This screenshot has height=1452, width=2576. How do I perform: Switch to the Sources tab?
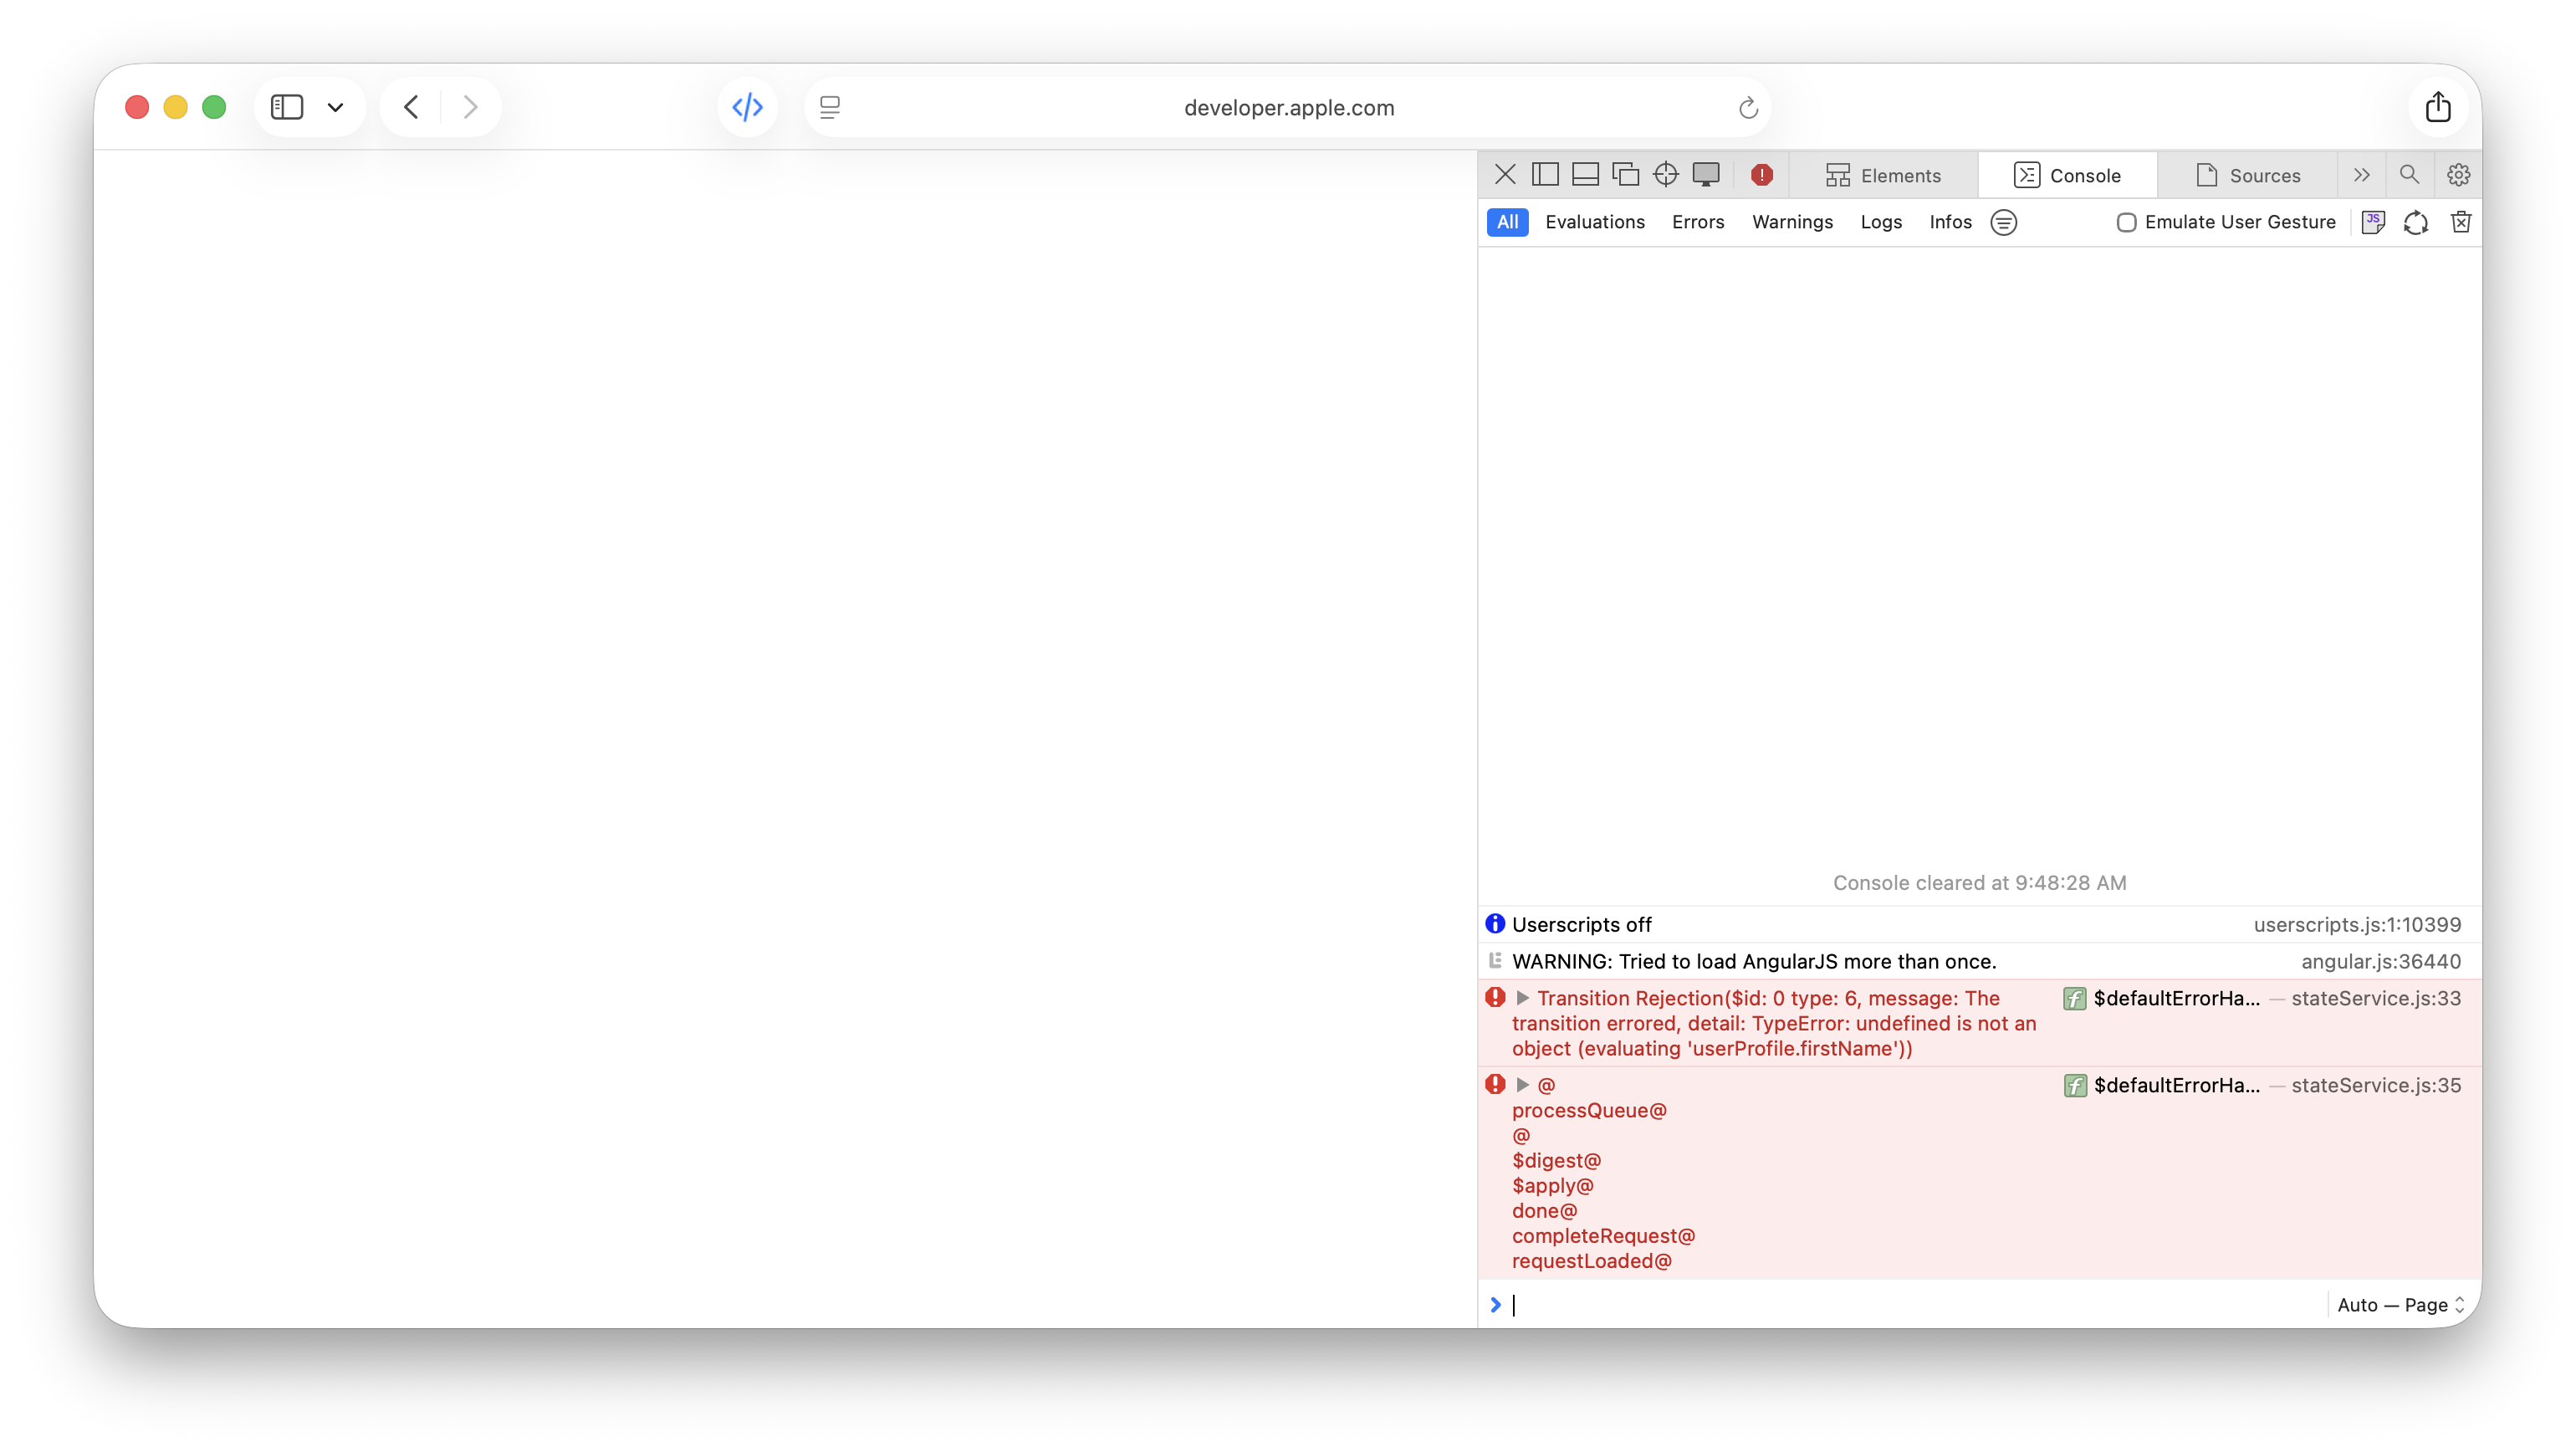coord(2247,175)
